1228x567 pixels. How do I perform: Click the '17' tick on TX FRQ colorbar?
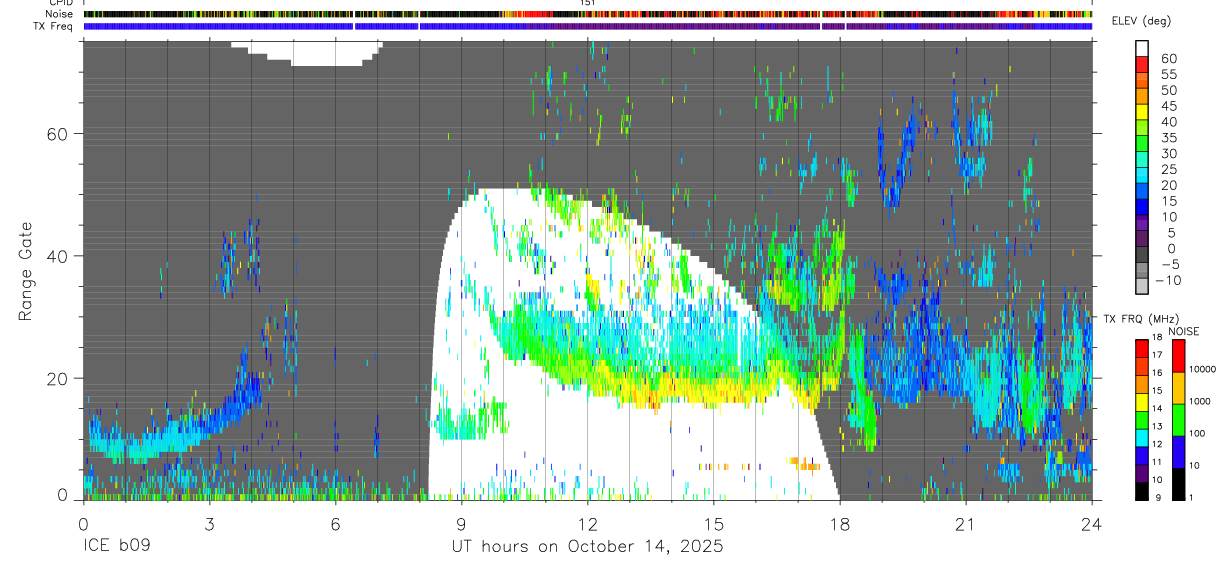coord(1159,355)
